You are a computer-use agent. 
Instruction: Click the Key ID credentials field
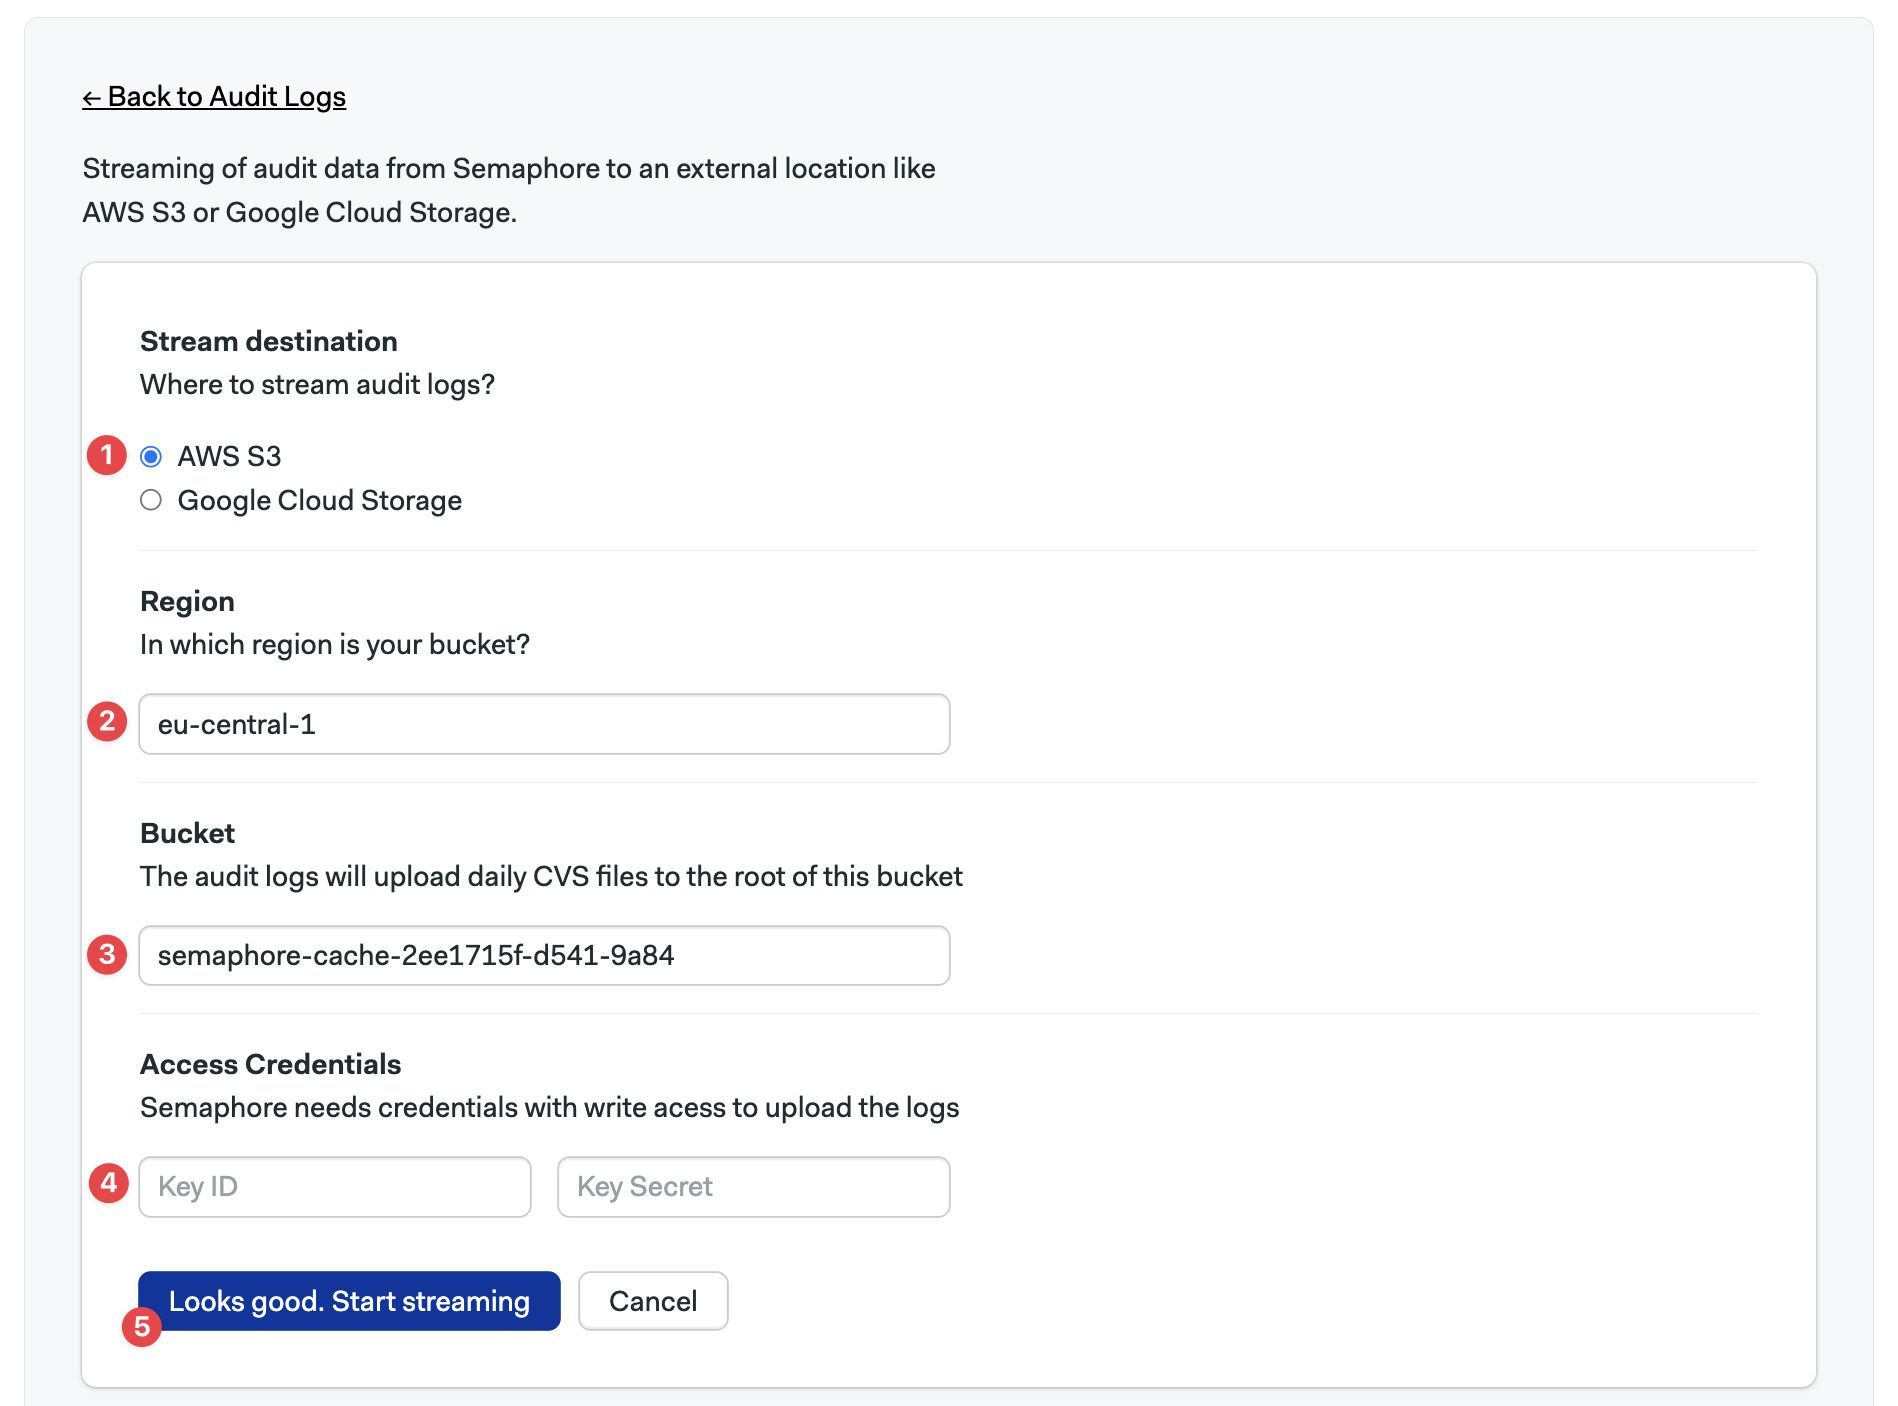pos(335,1187)
